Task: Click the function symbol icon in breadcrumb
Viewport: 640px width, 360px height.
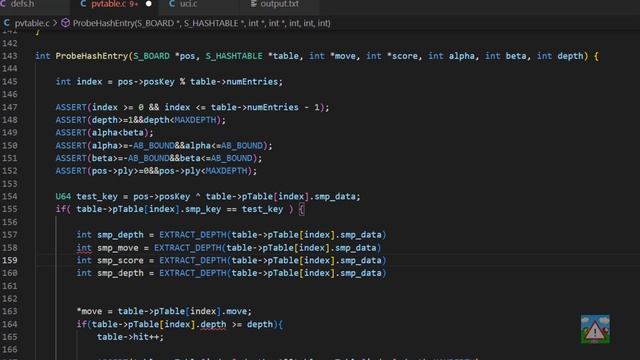Action: [65, 23]
